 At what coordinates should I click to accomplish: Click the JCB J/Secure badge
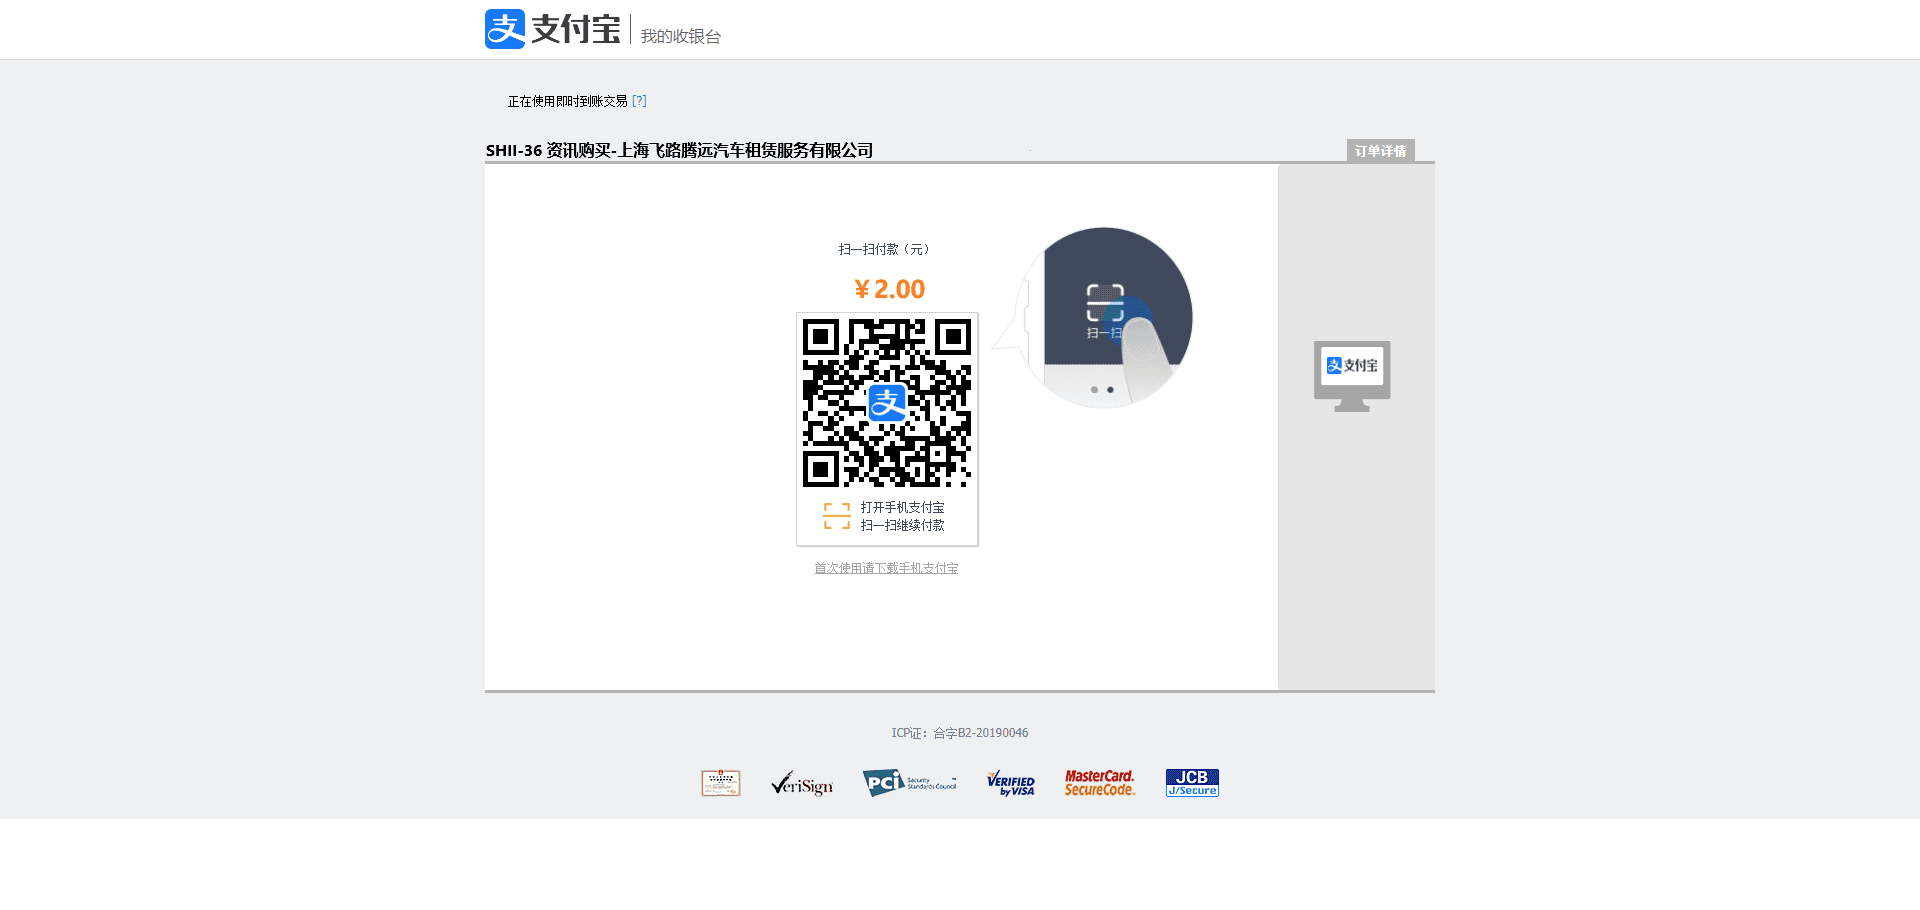[1192, 783]
